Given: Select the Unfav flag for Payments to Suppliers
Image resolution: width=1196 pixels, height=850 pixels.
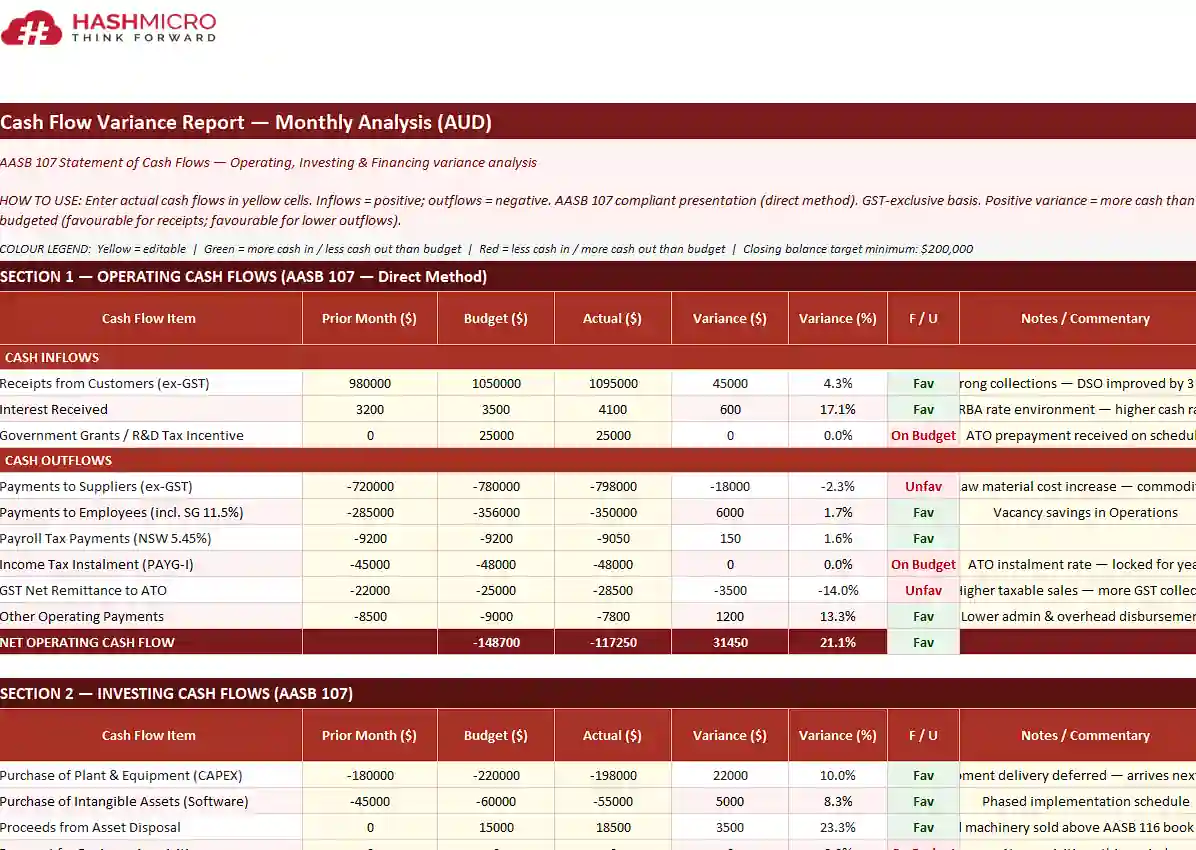Looking at the screenshot, I should 922,486.
